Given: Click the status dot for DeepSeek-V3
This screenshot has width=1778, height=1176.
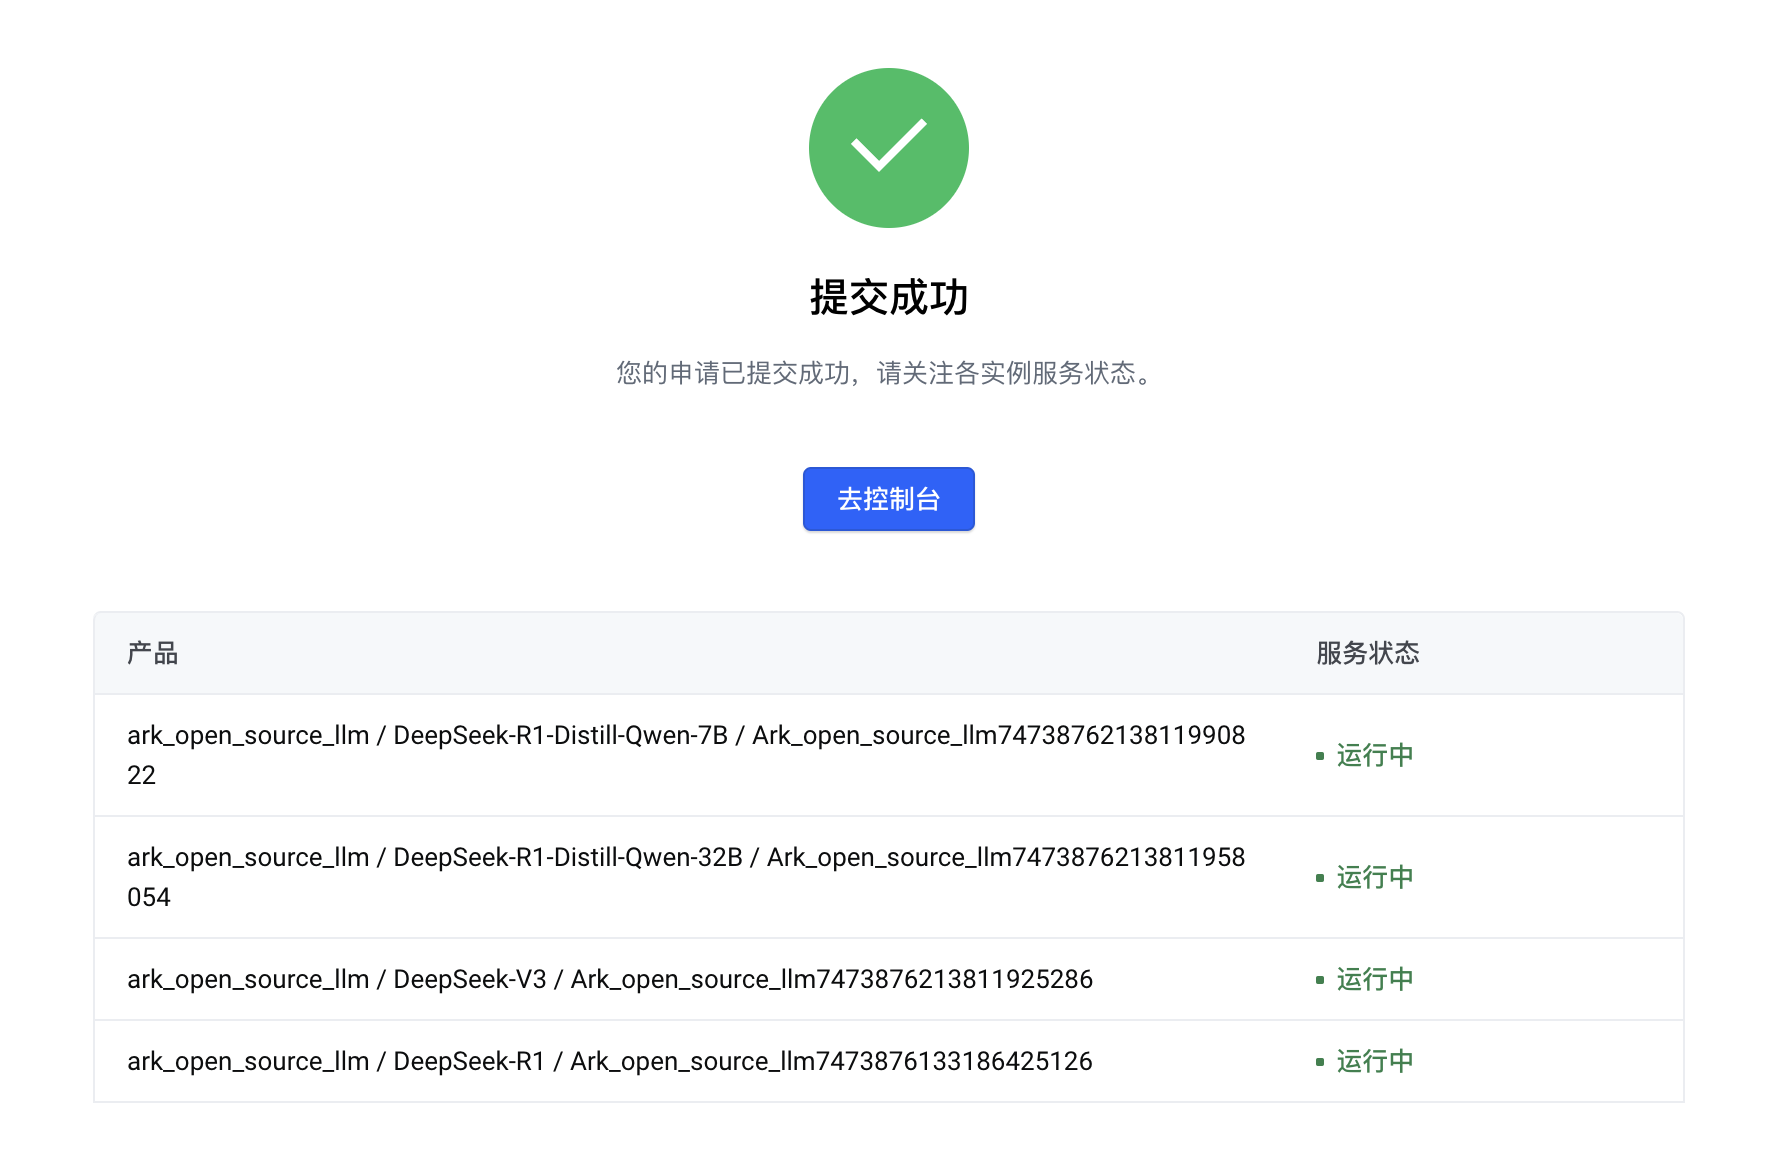Looking at the screenshot, I should (x=1320, y=980).
